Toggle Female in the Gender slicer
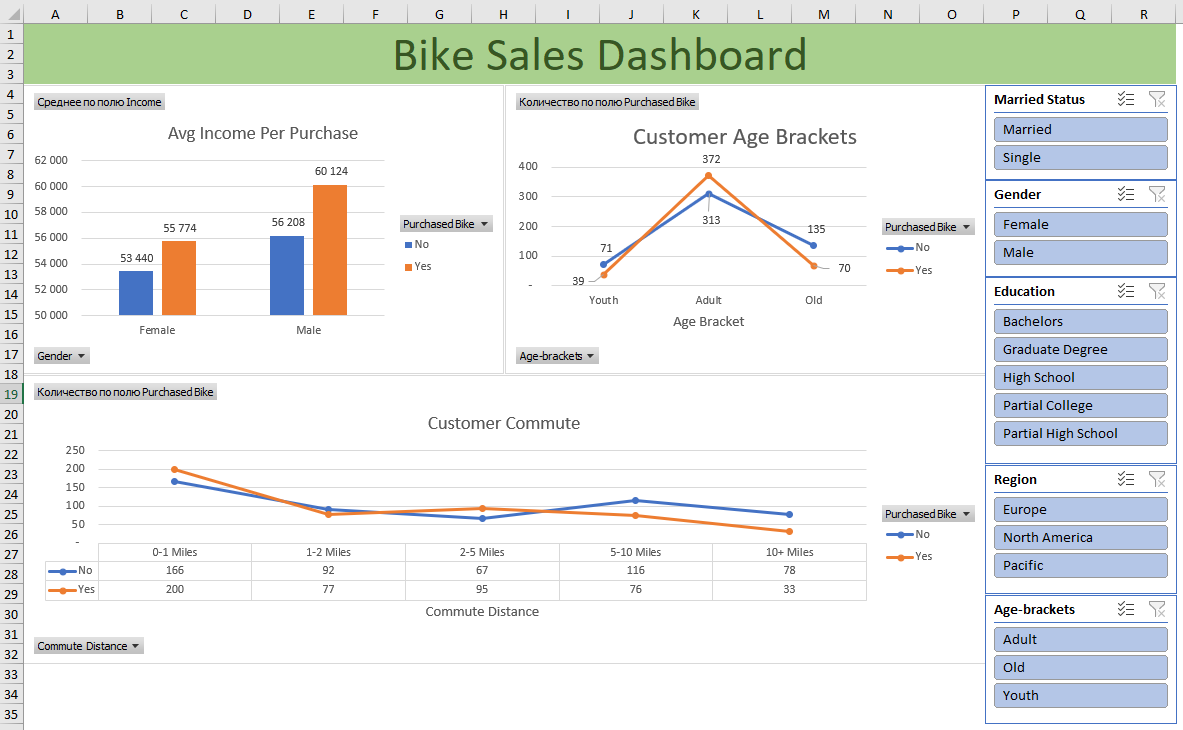Viewport: 1183px width, 730px height. point(1081,224)
